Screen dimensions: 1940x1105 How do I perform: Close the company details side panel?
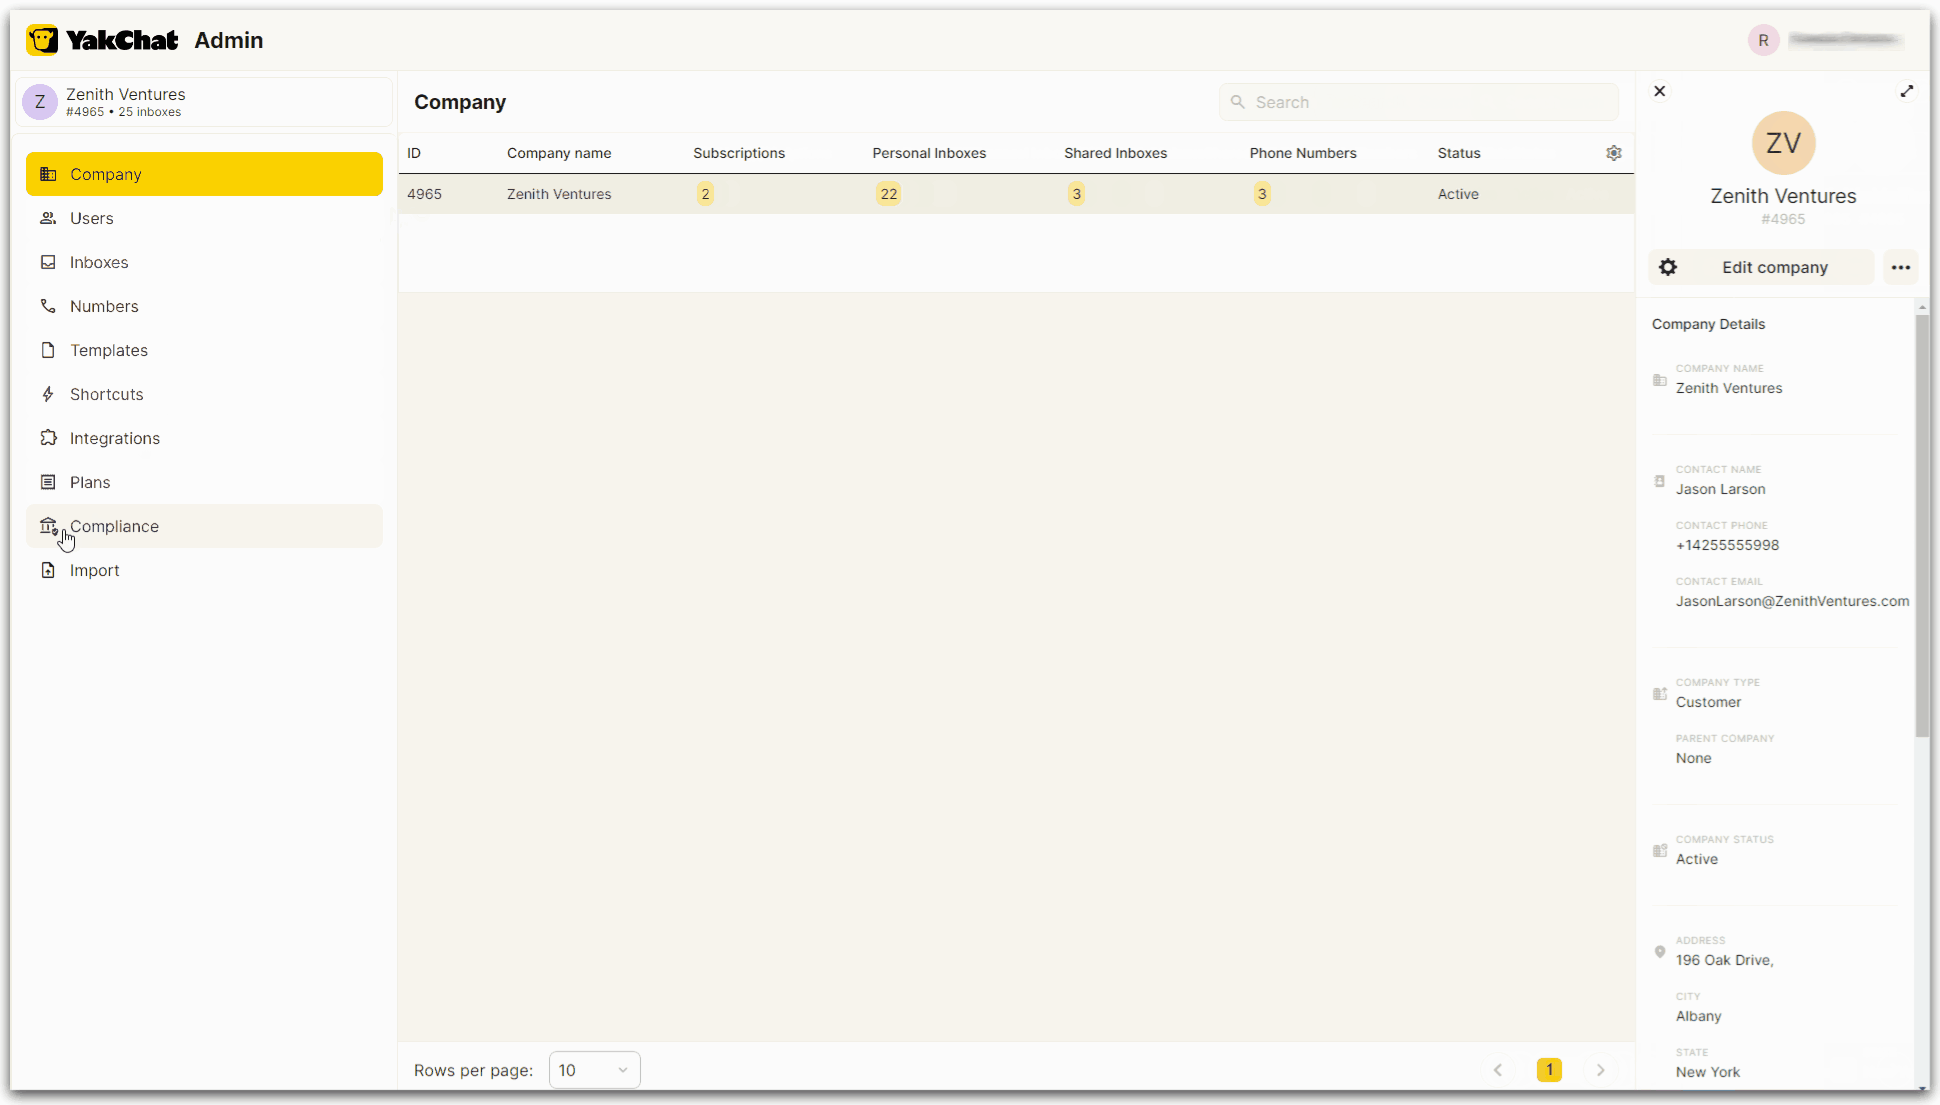point(1659,91)
